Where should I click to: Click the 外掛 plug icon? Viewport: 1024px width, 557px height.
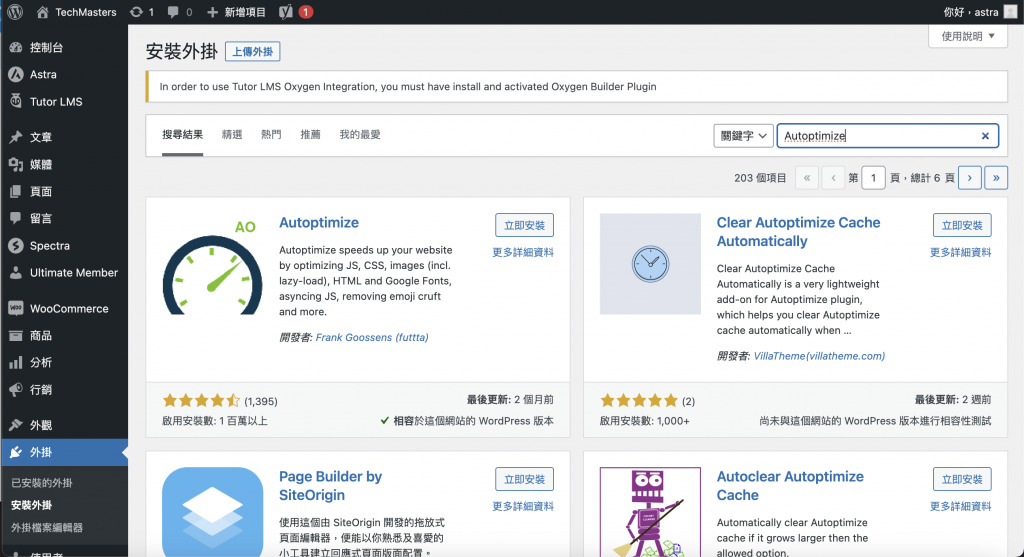(16, 452)
